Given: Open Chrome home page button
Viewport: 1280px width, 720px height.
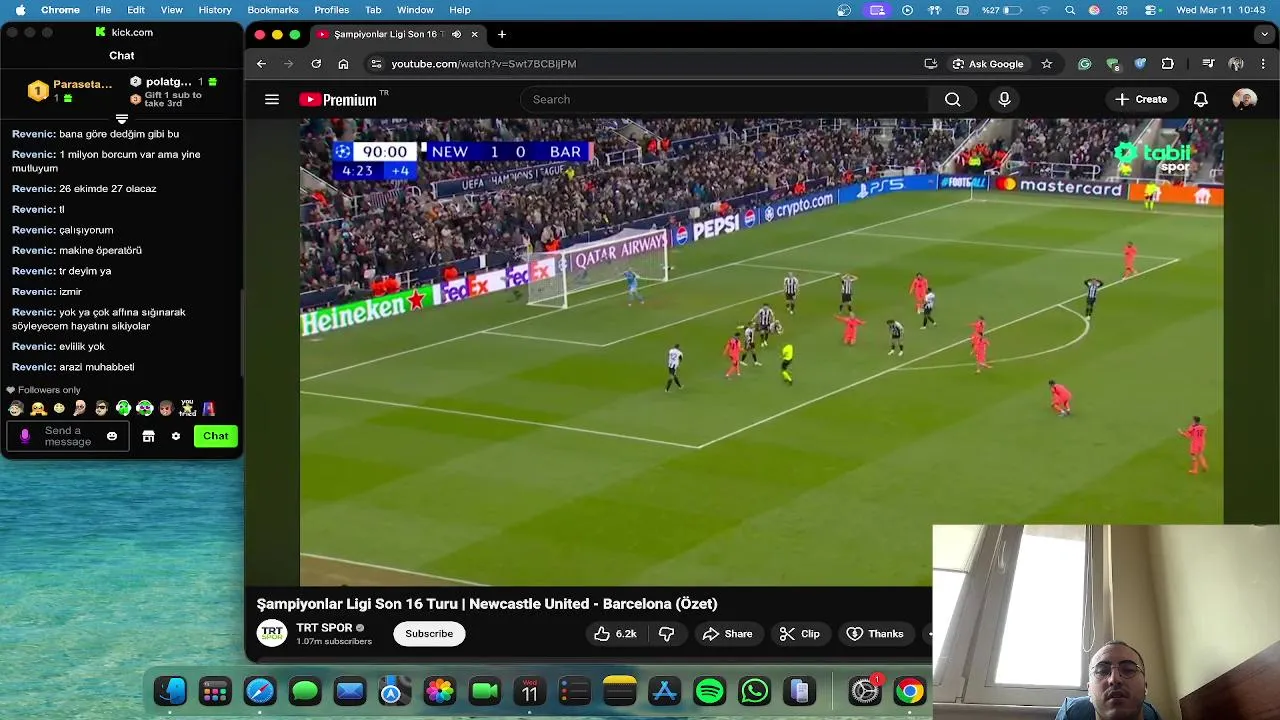Looking at the screenshot, I should 343,63.
